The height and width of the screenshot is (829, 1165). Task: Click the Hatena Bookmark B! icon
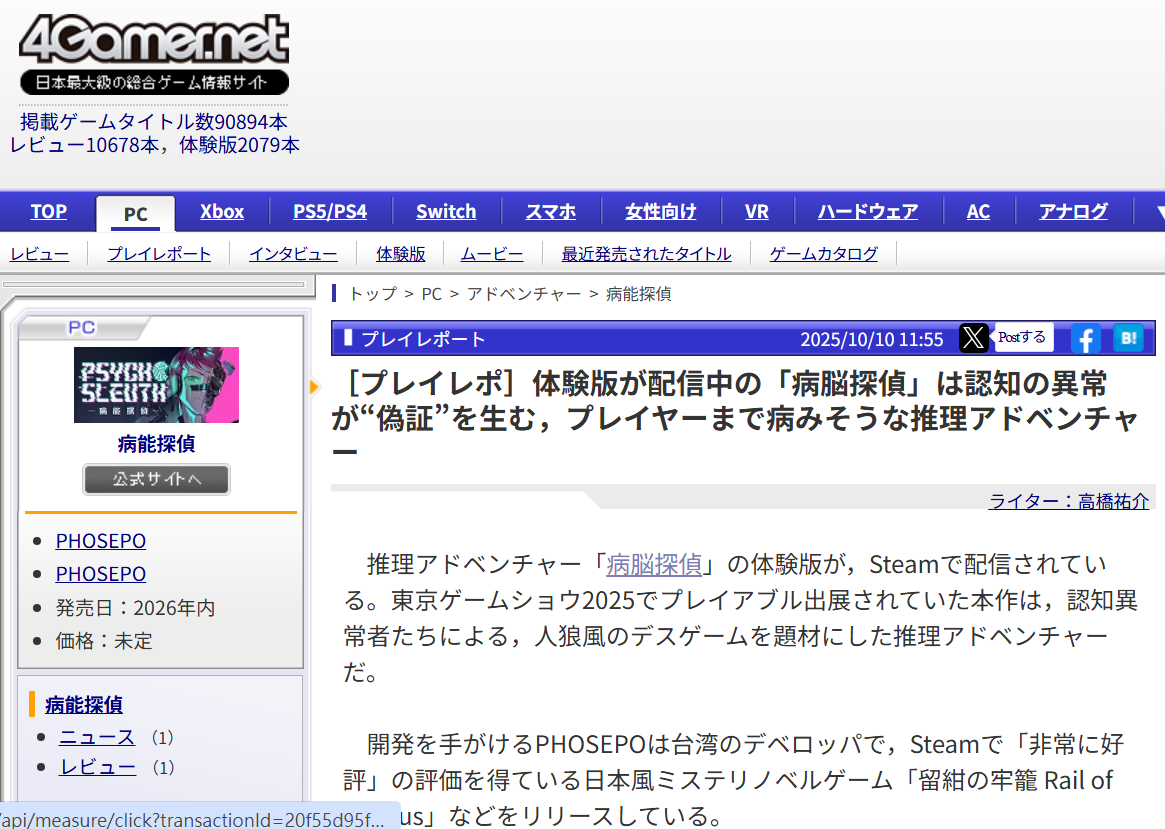(x=1128, y=339)
